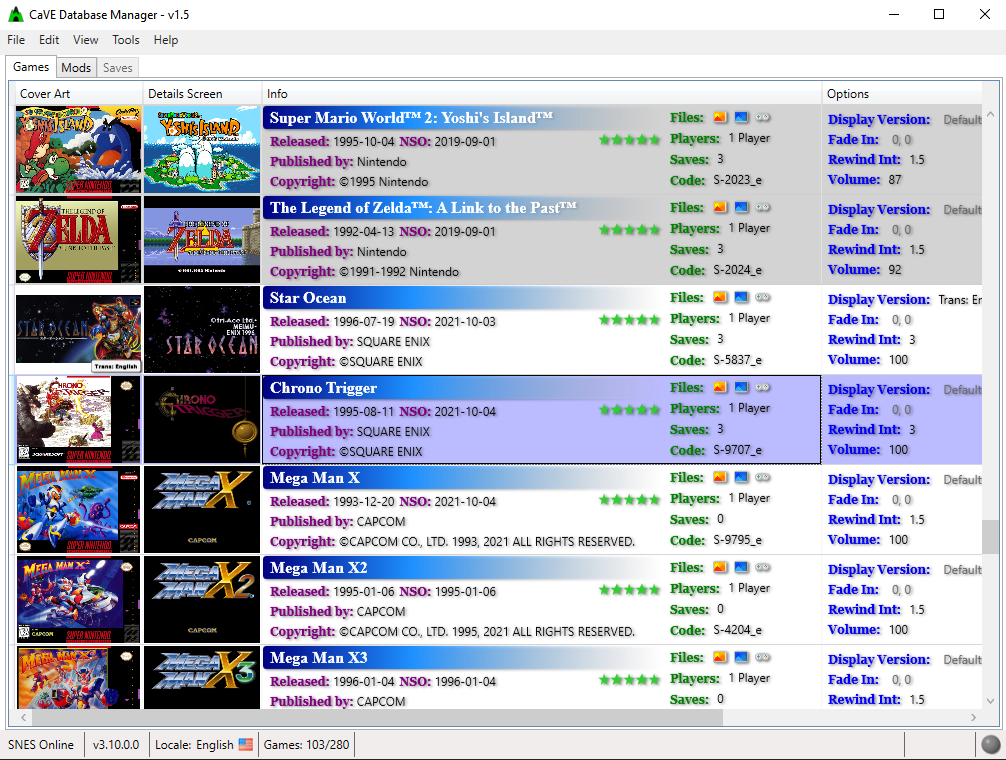Switch to the Saves tab
1006x760 pixels.
pos(117,67)
